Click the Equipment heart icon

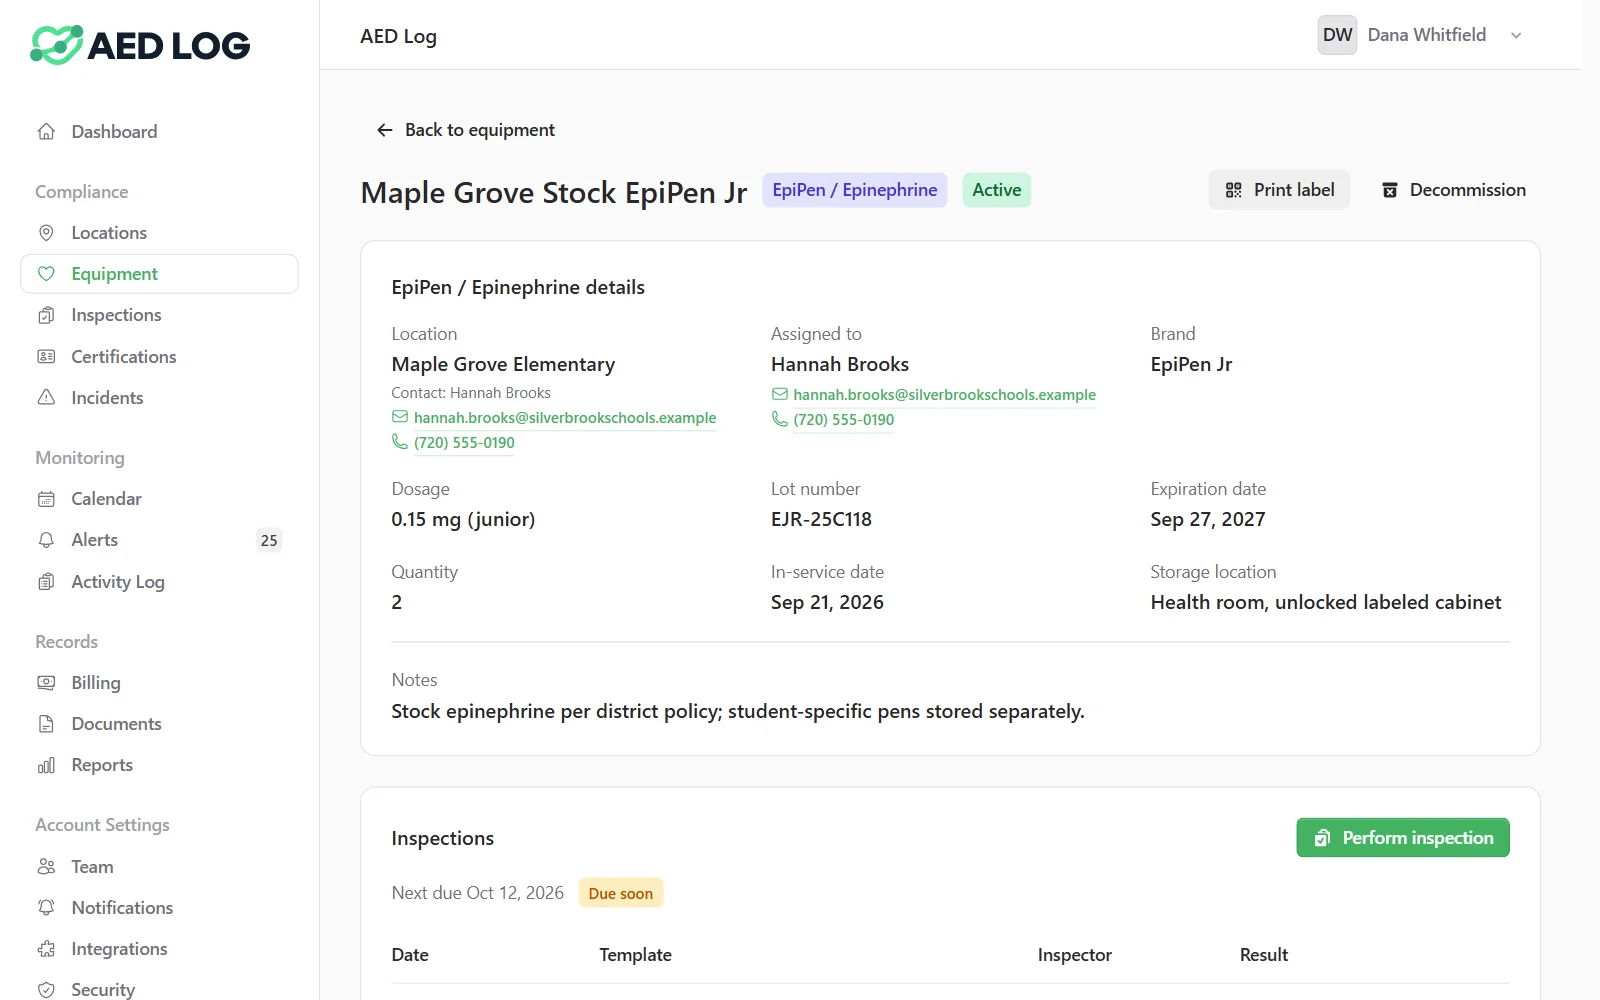point(46,274)
